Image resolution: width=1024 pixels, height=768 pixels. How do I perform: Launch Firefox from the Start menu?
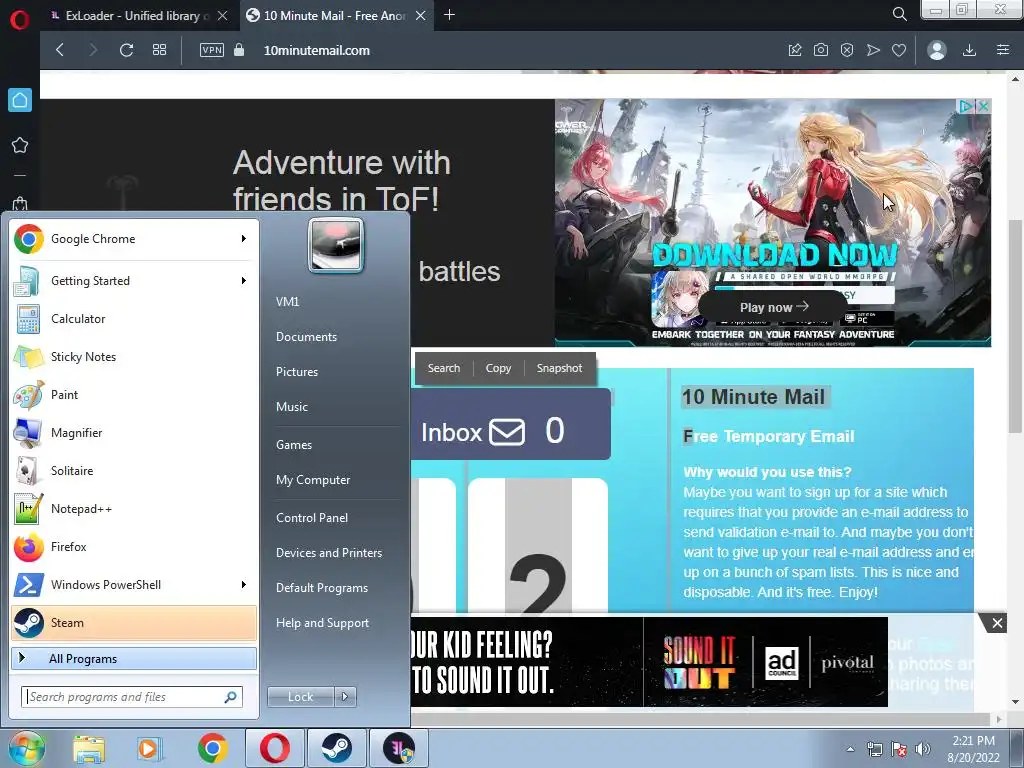click(x=134, y=547)
